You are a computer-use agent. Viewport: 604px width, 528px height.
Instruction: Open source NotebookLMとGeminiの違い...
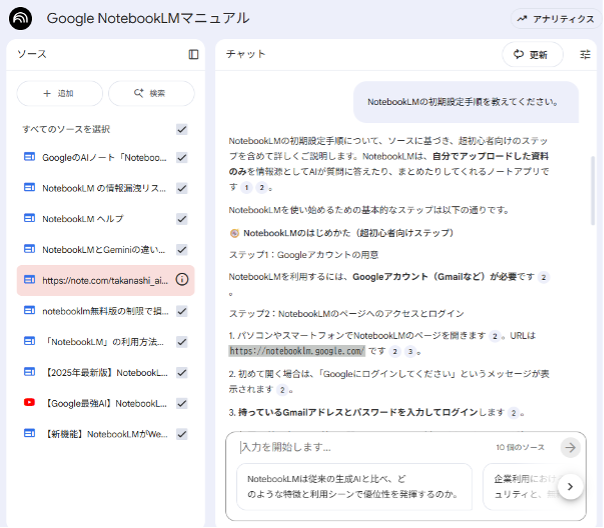coord(104,250)
